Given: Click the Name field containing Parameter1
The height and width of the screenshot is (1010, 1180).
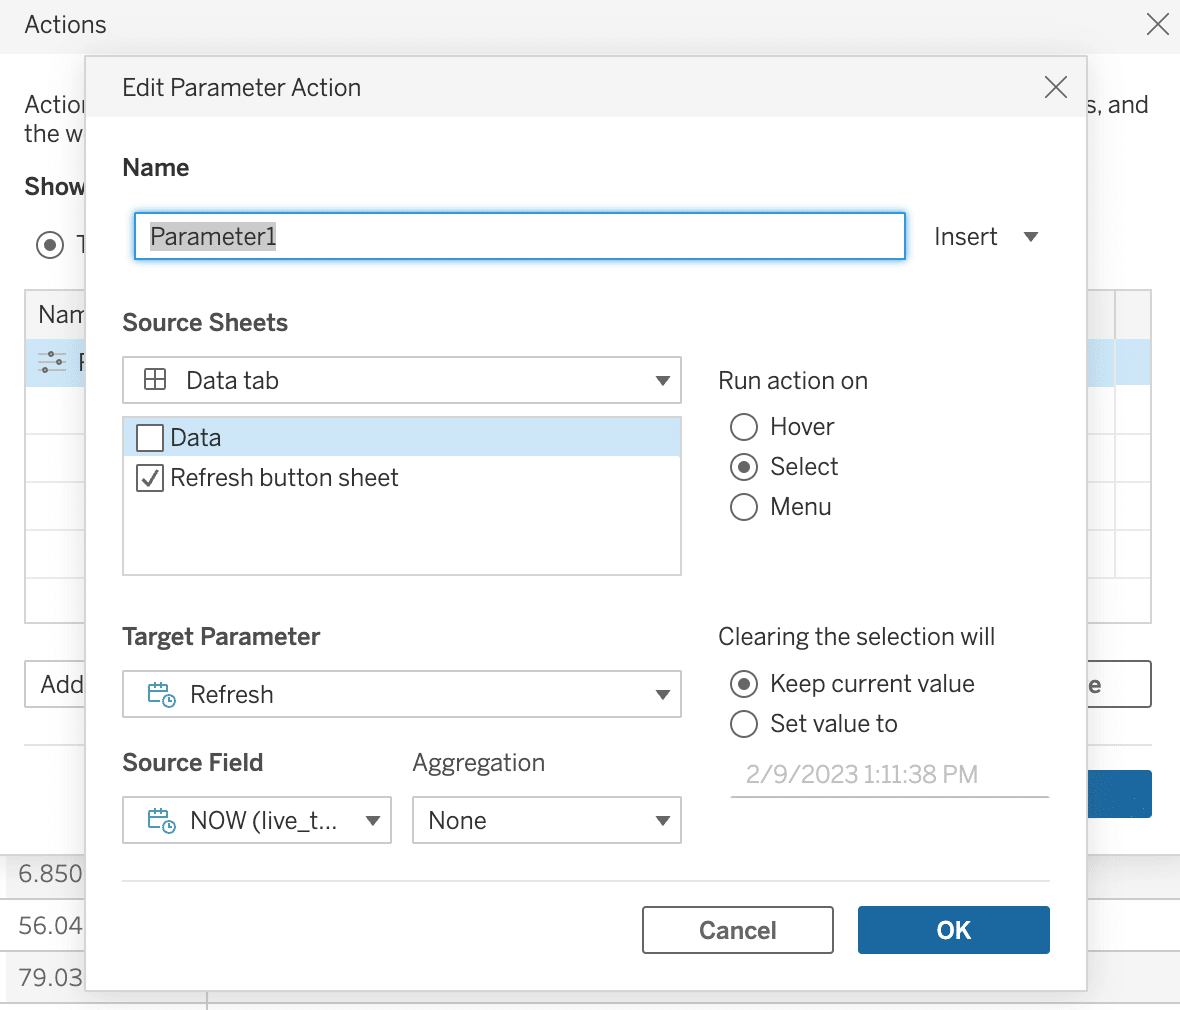Looking at the screenshot, I should pos(519,236).
